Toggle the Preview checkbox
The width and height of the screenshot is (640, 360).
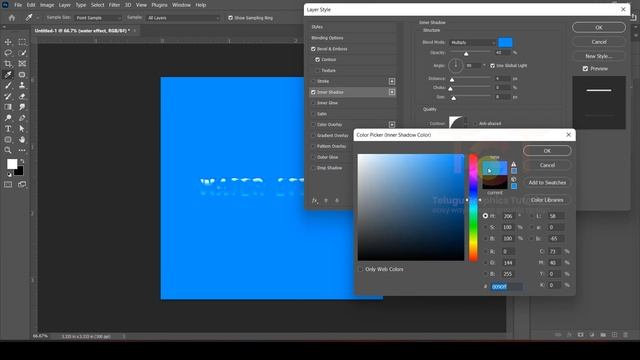pyautogui.click(x=585, y=69)
